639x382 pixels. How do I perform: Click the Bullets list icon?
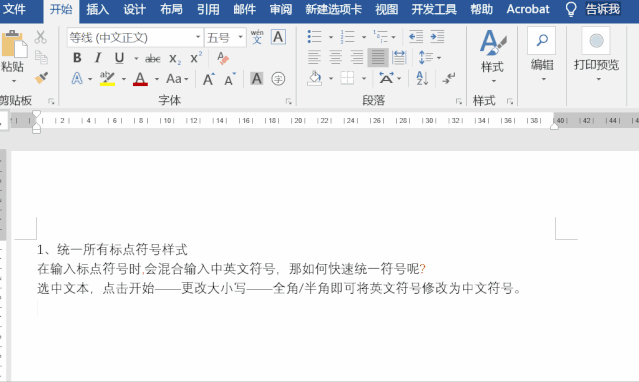pos(314,37)
